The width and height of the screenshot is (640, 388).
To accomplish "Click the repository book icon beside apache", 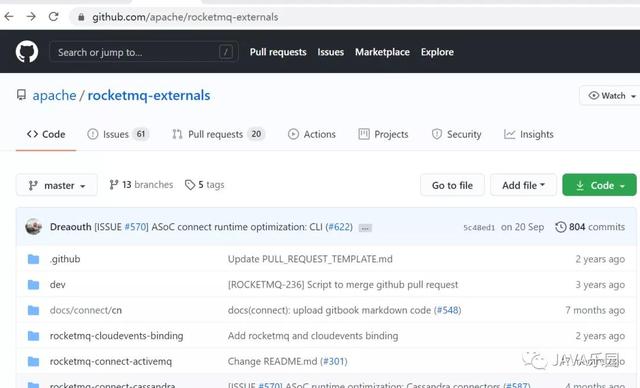I will coord(21,95).
